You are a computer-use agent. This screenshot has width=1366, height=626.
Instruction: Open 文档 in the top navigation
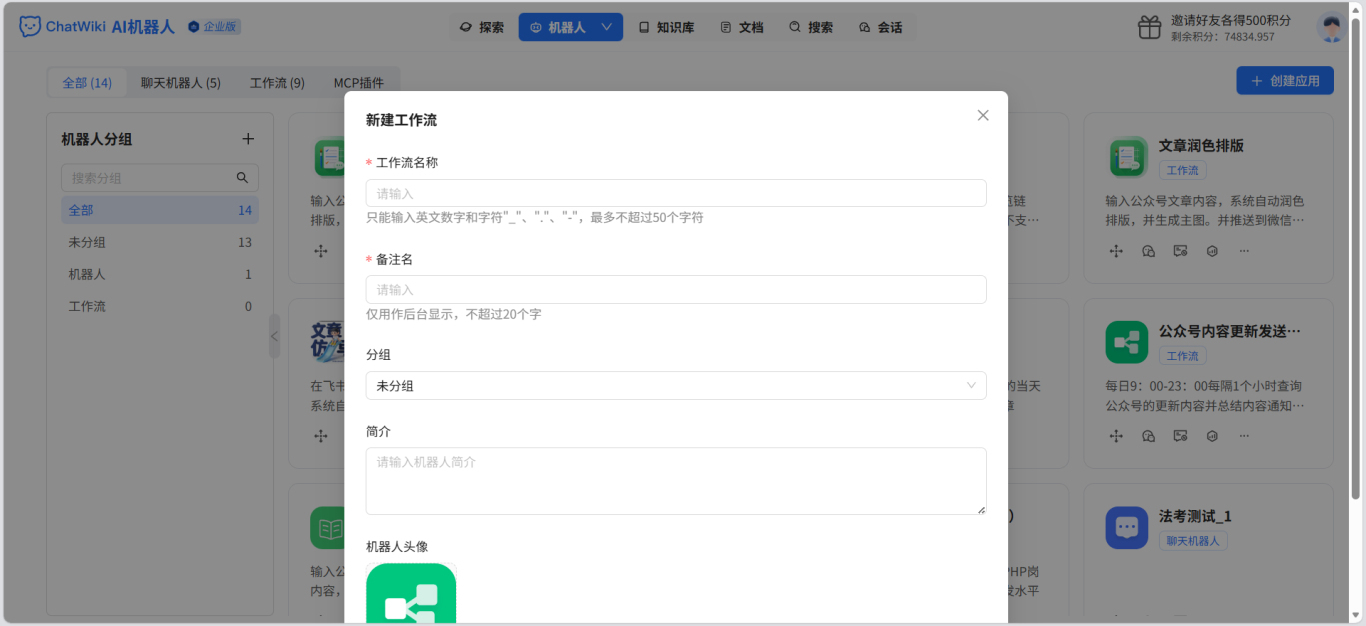tap(741, 27)
